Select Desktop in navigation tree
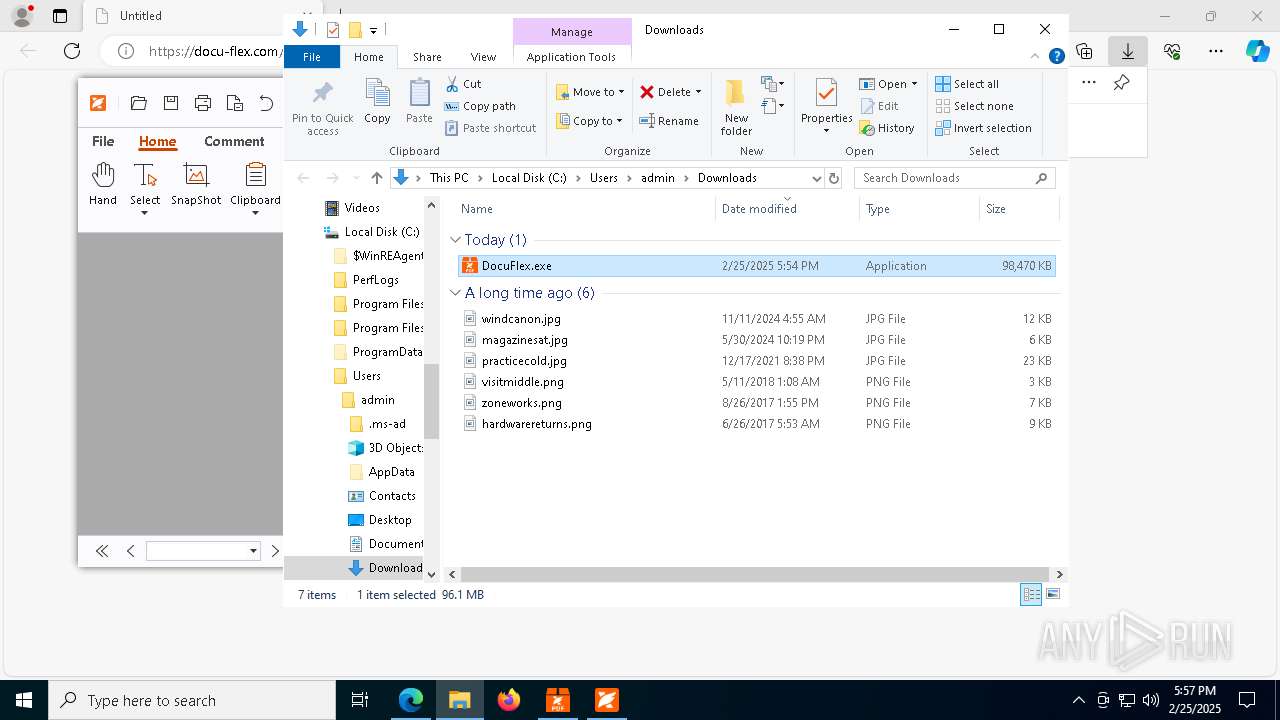 [389, 520]
